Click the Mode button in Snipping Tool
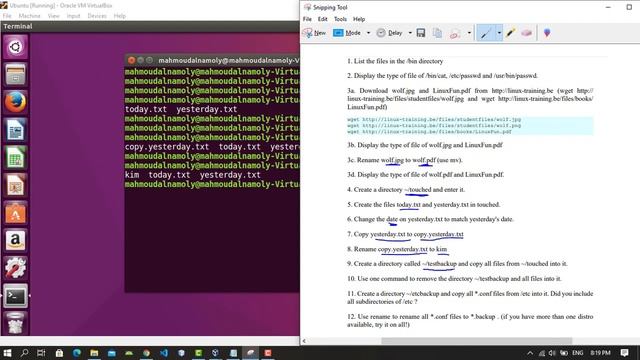This screenshot has height=360, width=640. coord(347,33)
